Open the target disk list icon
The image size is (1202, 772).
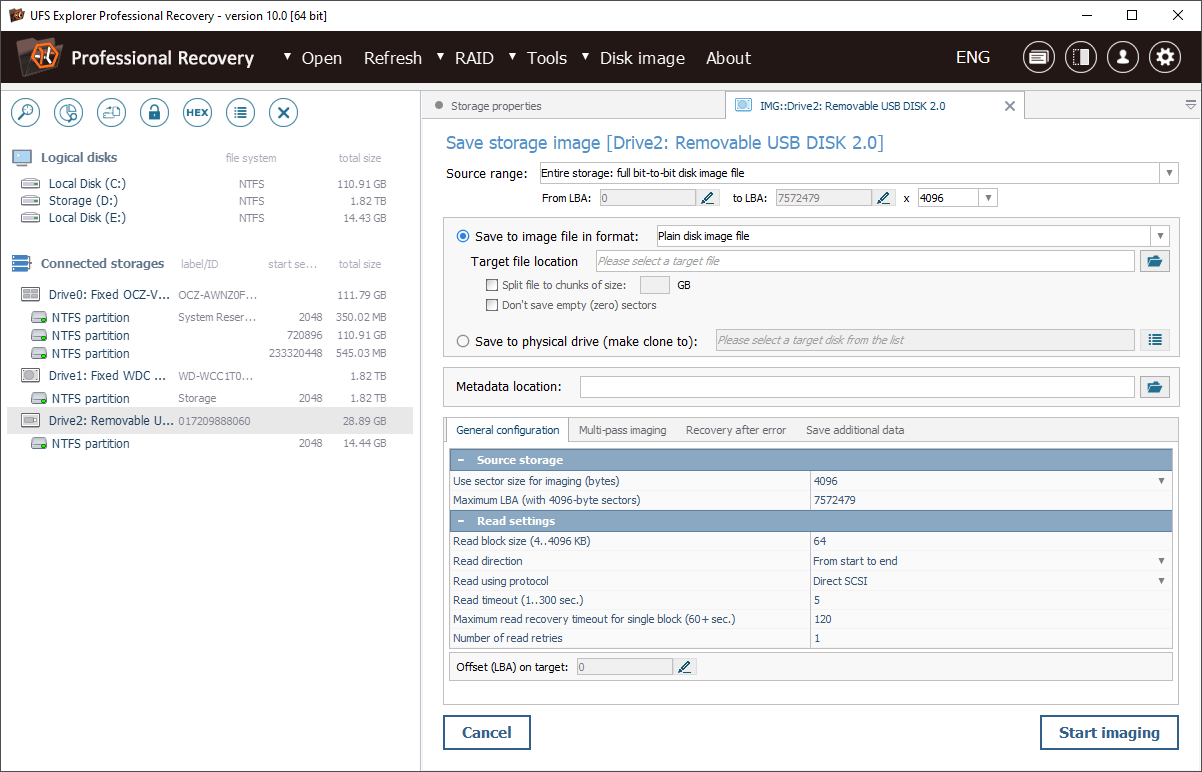click(1155, 340)
